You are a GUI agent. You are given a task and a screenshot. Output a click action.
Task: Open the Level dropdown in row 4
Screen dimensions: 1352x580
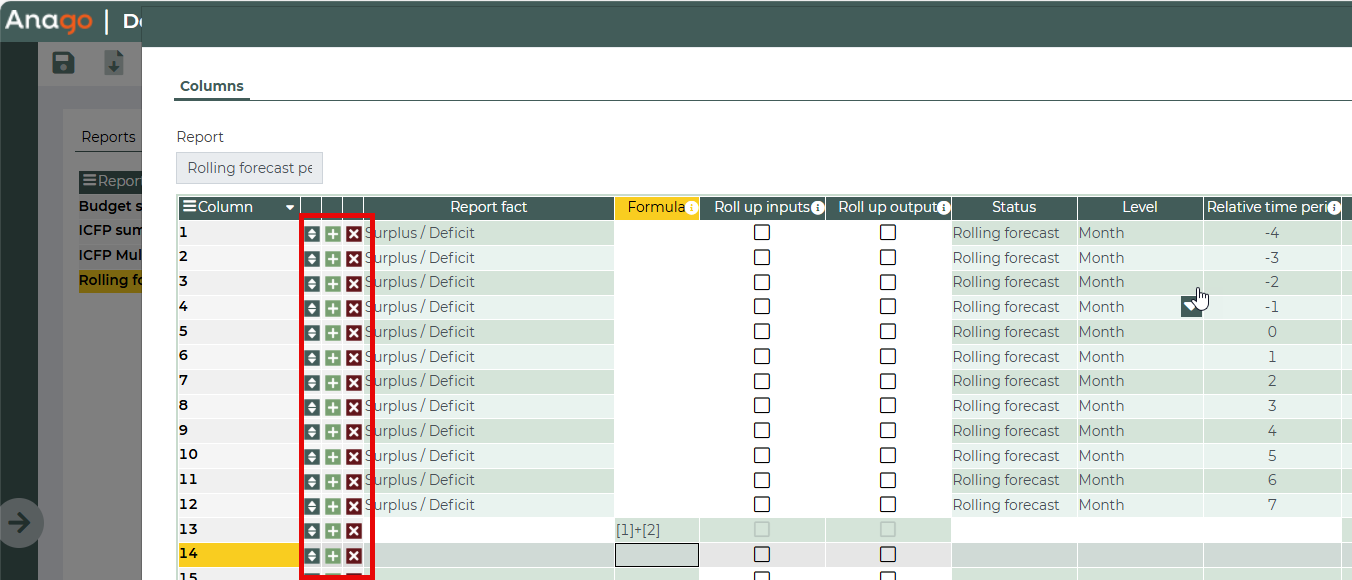[x=1190, y=307]
